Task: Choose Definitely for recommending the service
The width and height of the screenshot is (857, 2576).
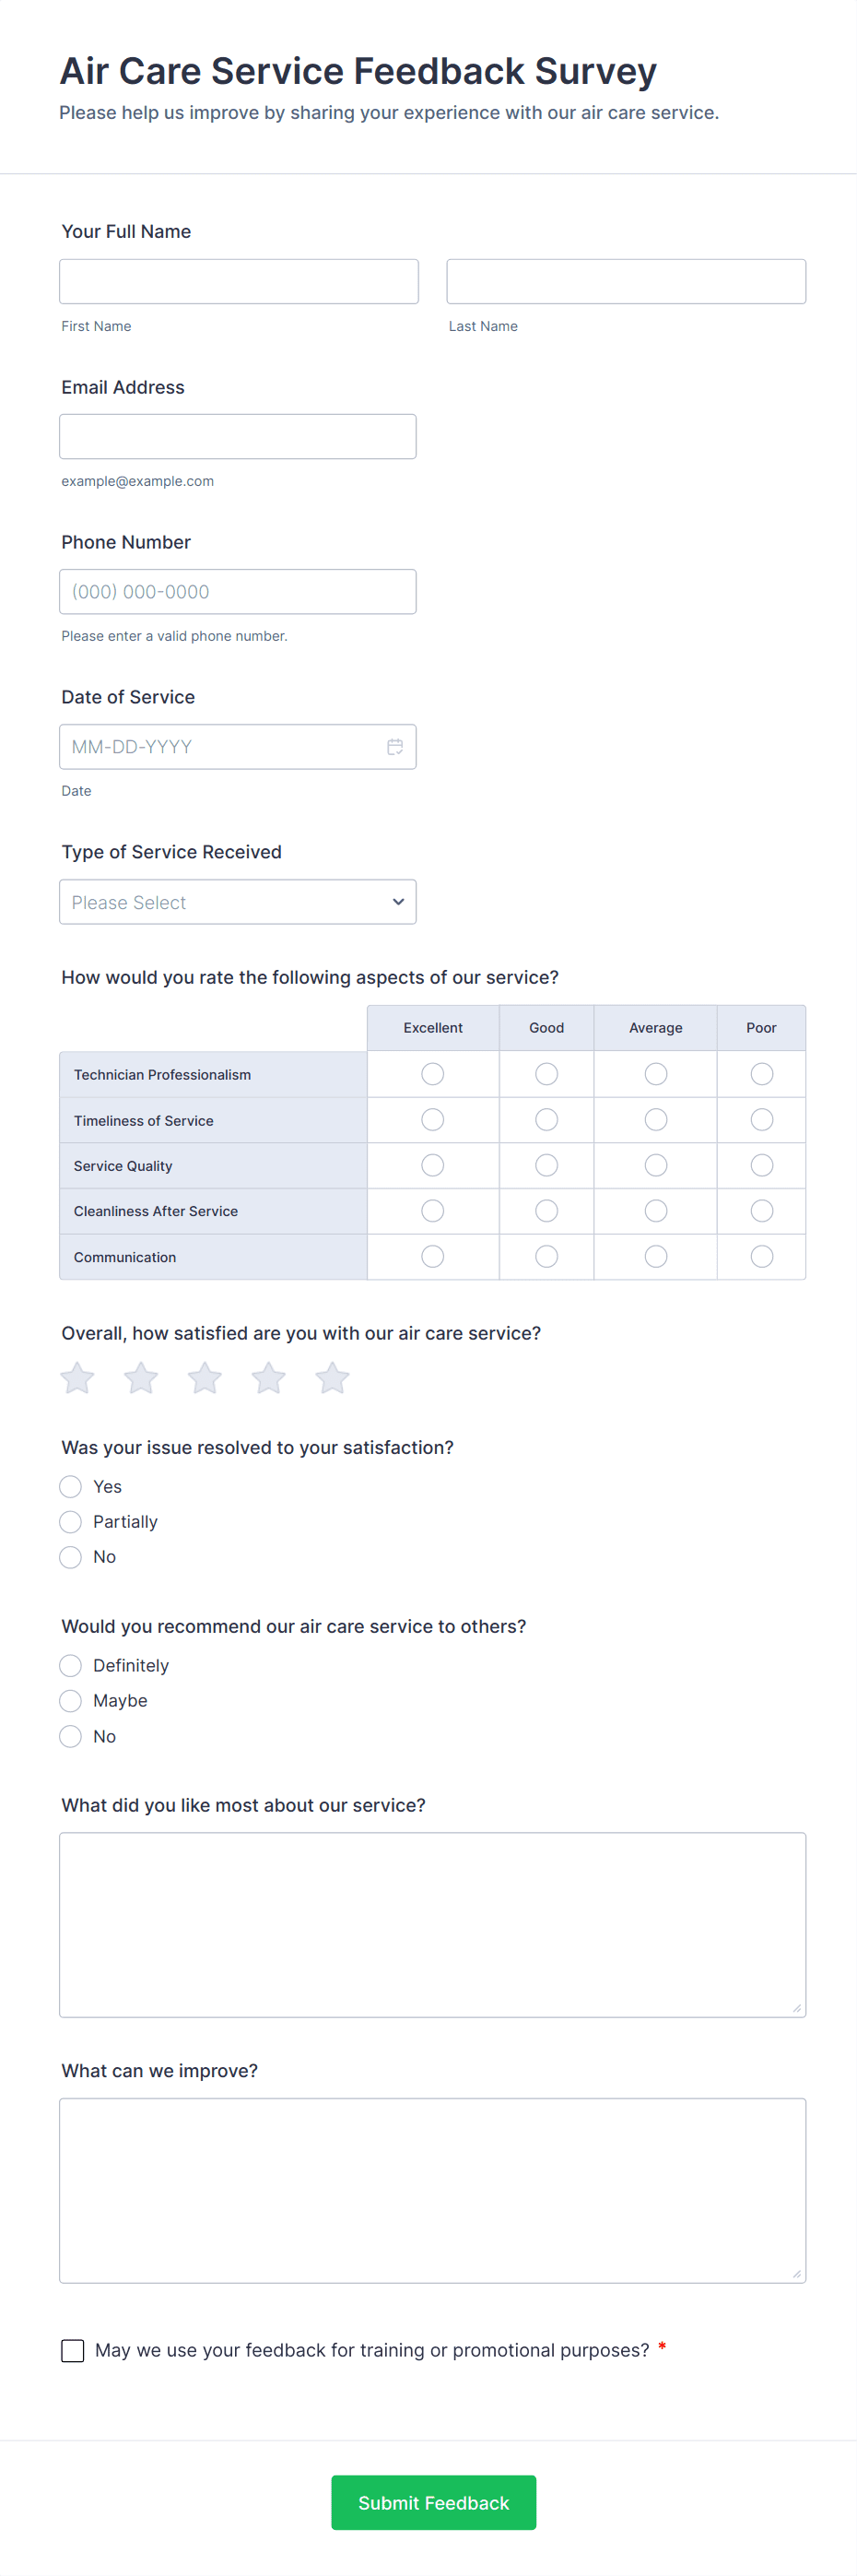Action: pos(71,1666)
